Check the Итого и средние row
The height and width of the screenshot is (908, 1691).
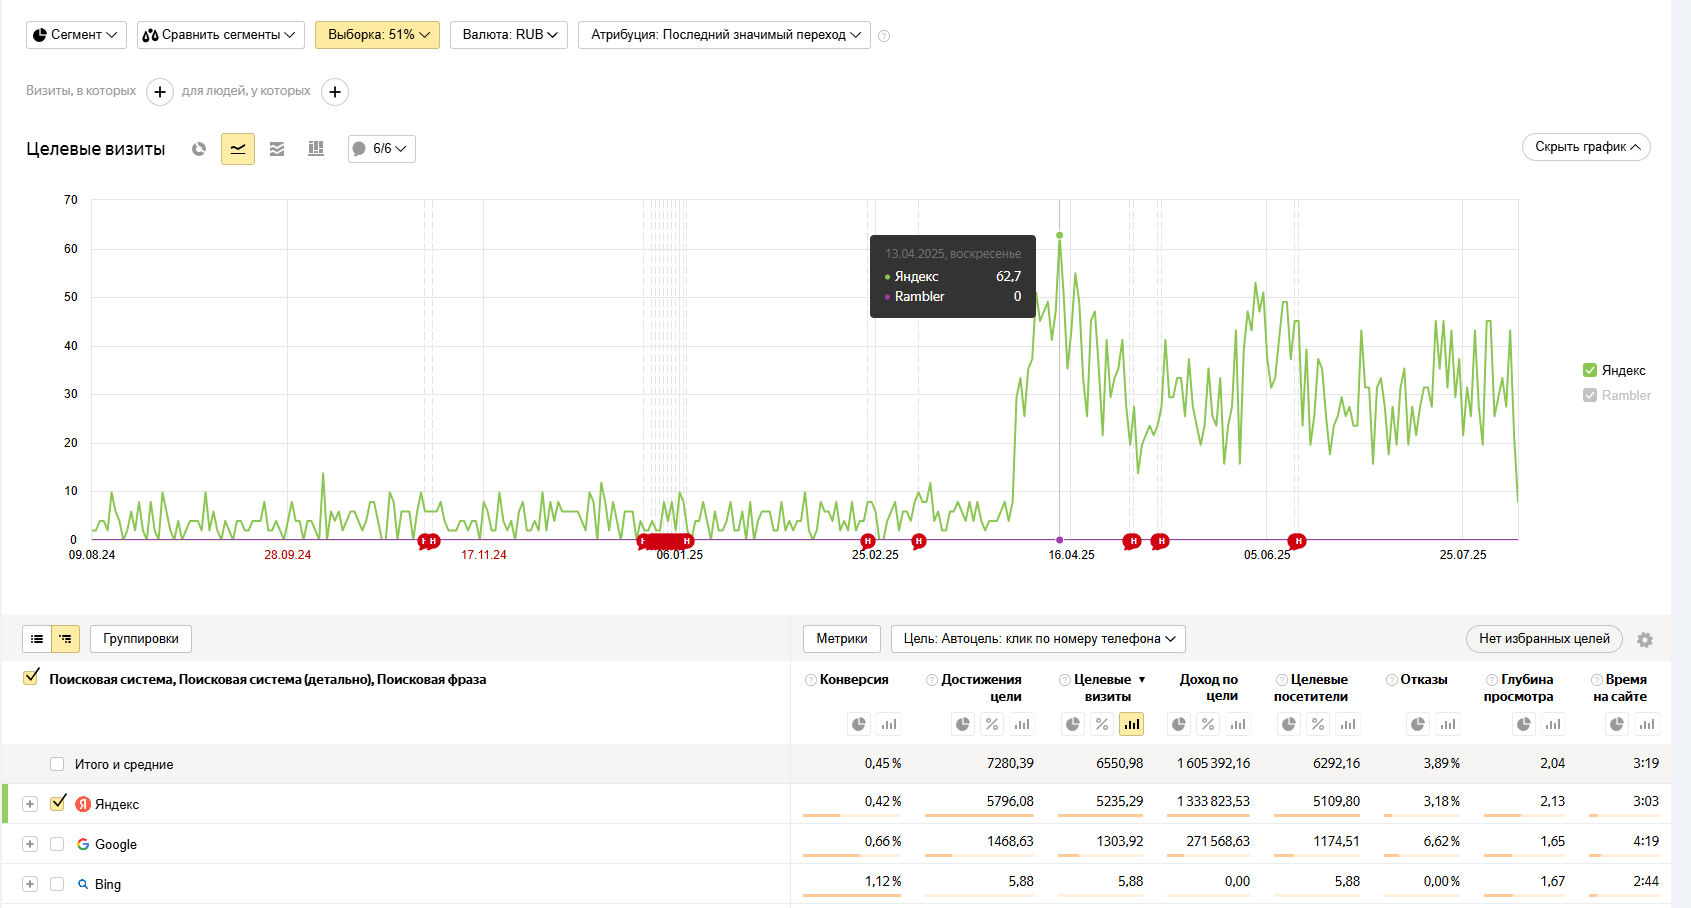(x=57, y=764)
